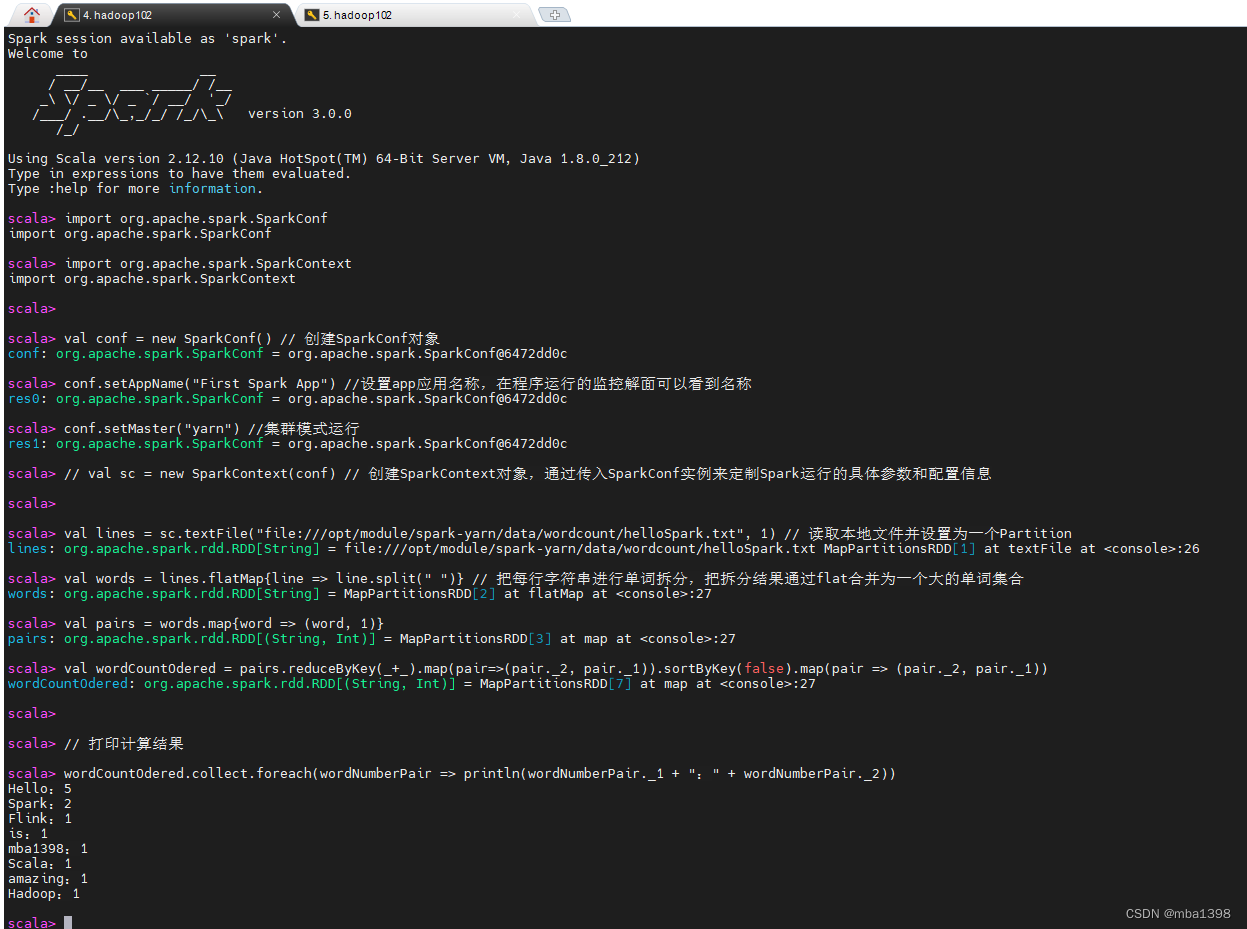Click the blue word "information" in help line
Viewport: 1247px width, 929px height.
[x=212, y=189]
